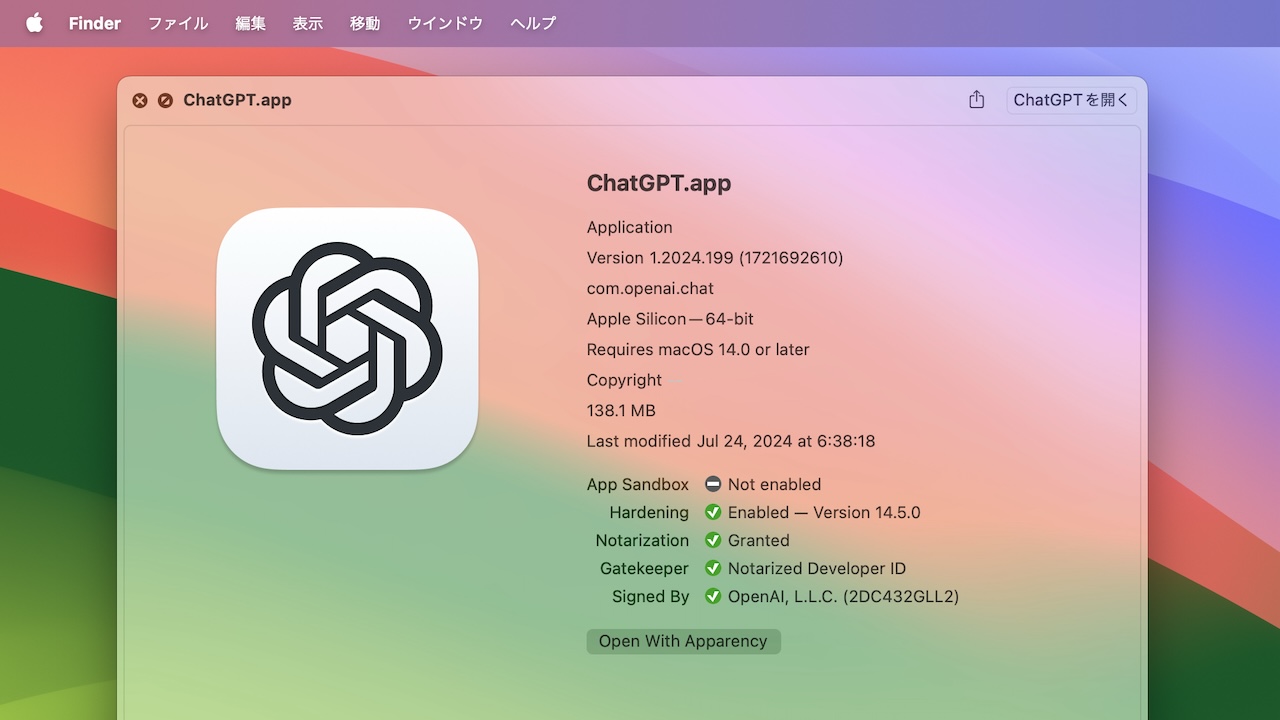Click the Apple Silicon—64-bit text
Image resolution: width=1280 pixels, height=720 pixels.
coord(670,319)
